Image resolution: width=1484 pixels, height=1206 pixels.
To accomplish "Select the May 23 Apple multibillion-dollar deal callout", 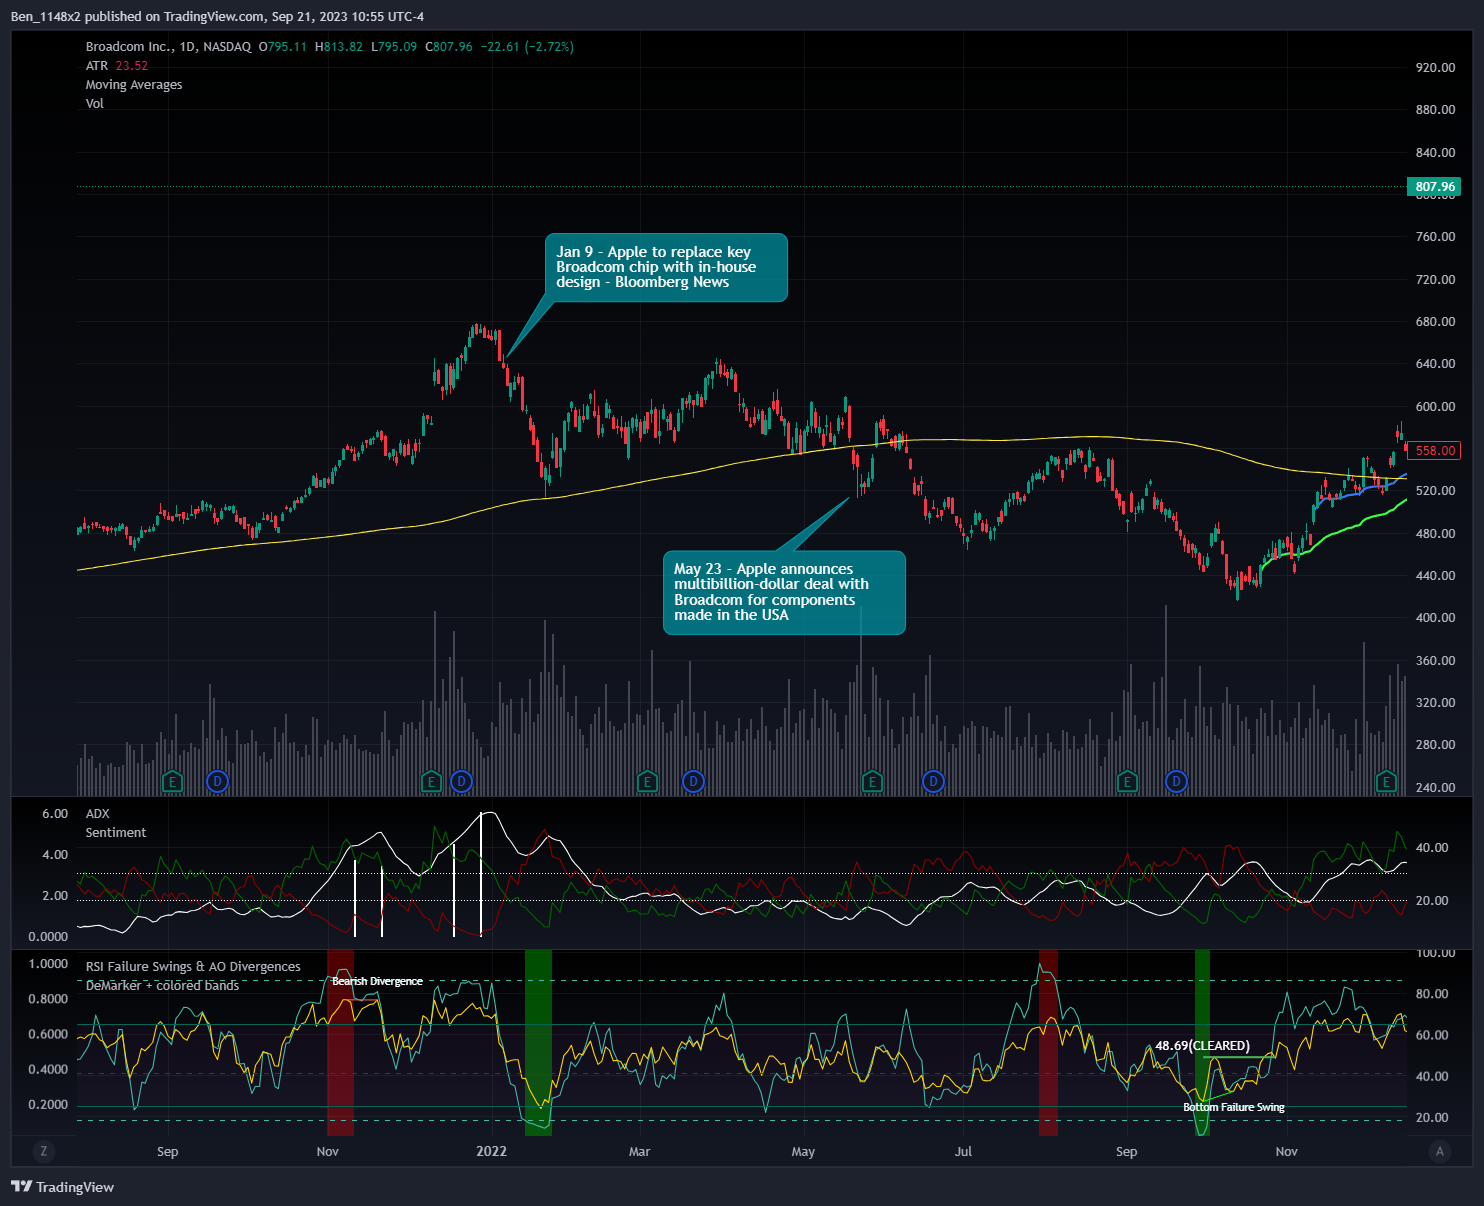I will (x=784, y=592).
